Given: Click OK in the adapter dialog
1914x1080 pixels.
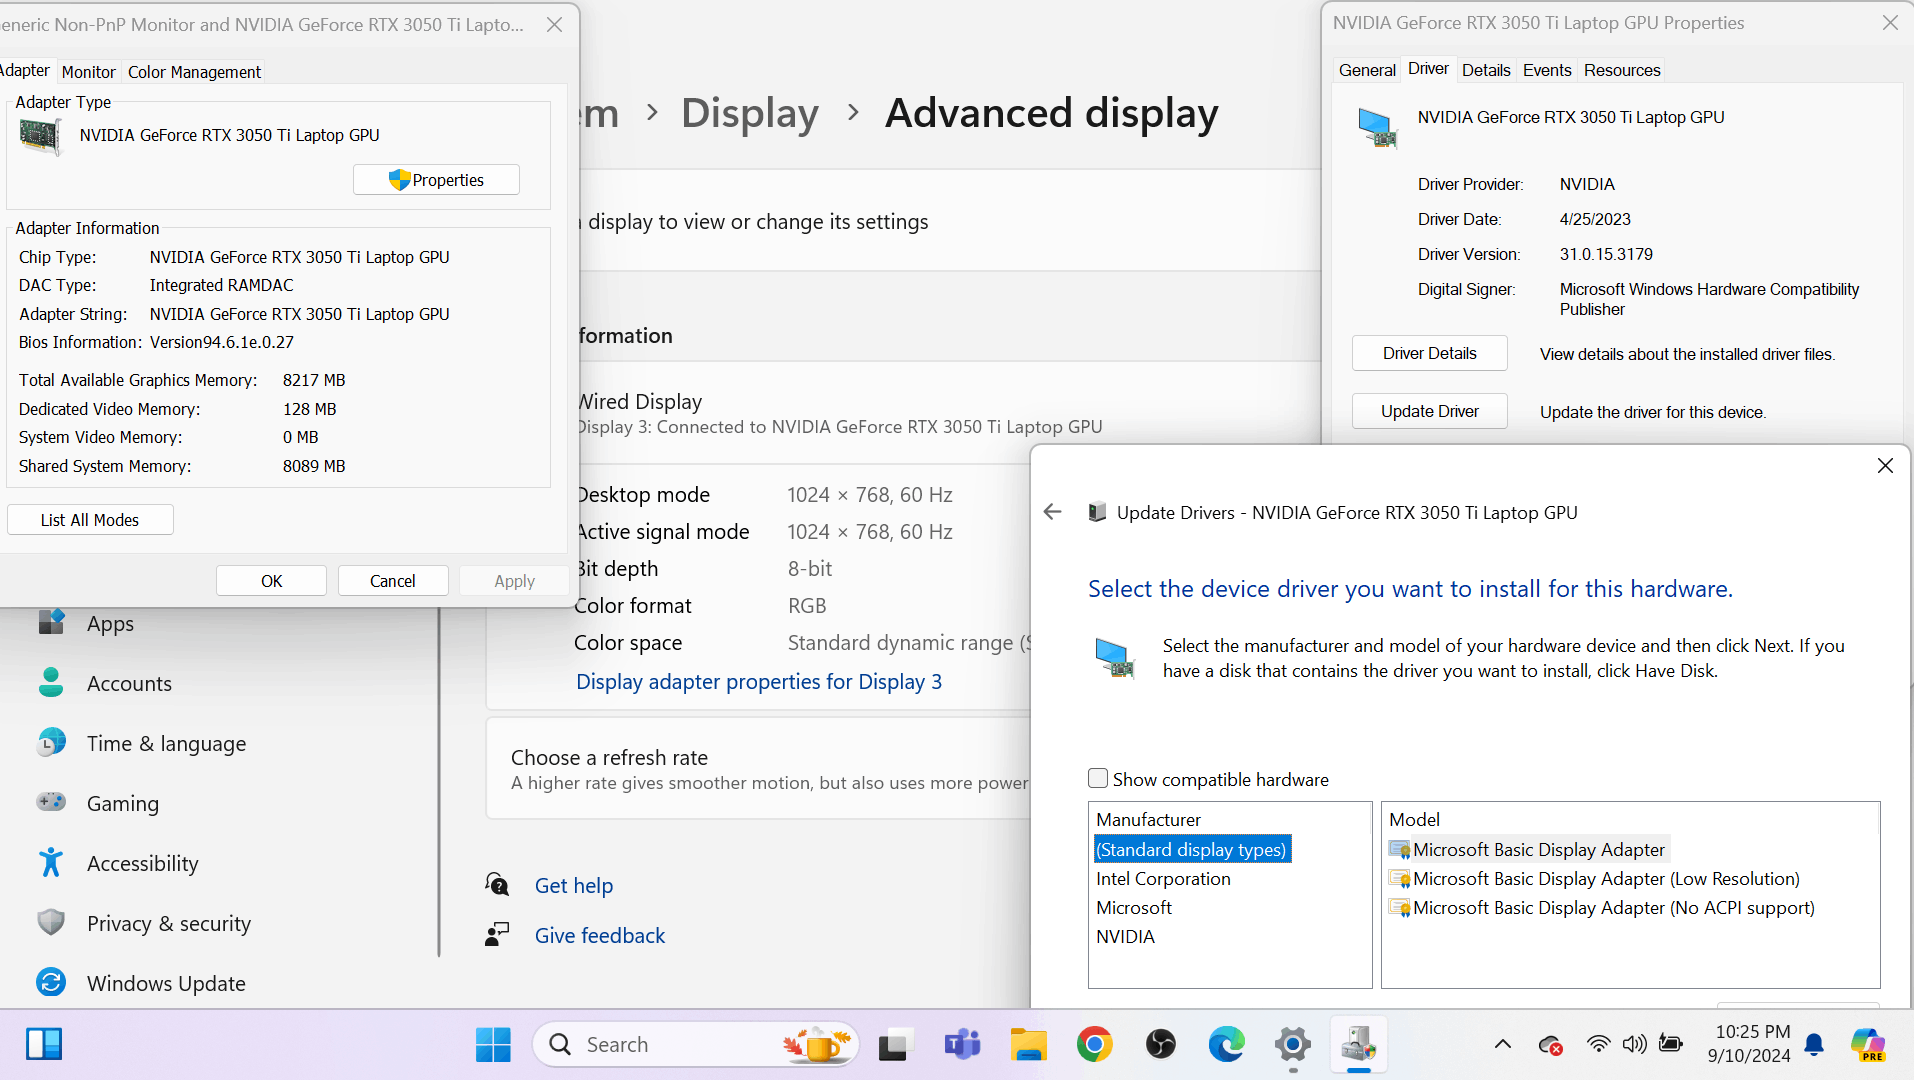Looking at the screenshot, I should (271, 581).
